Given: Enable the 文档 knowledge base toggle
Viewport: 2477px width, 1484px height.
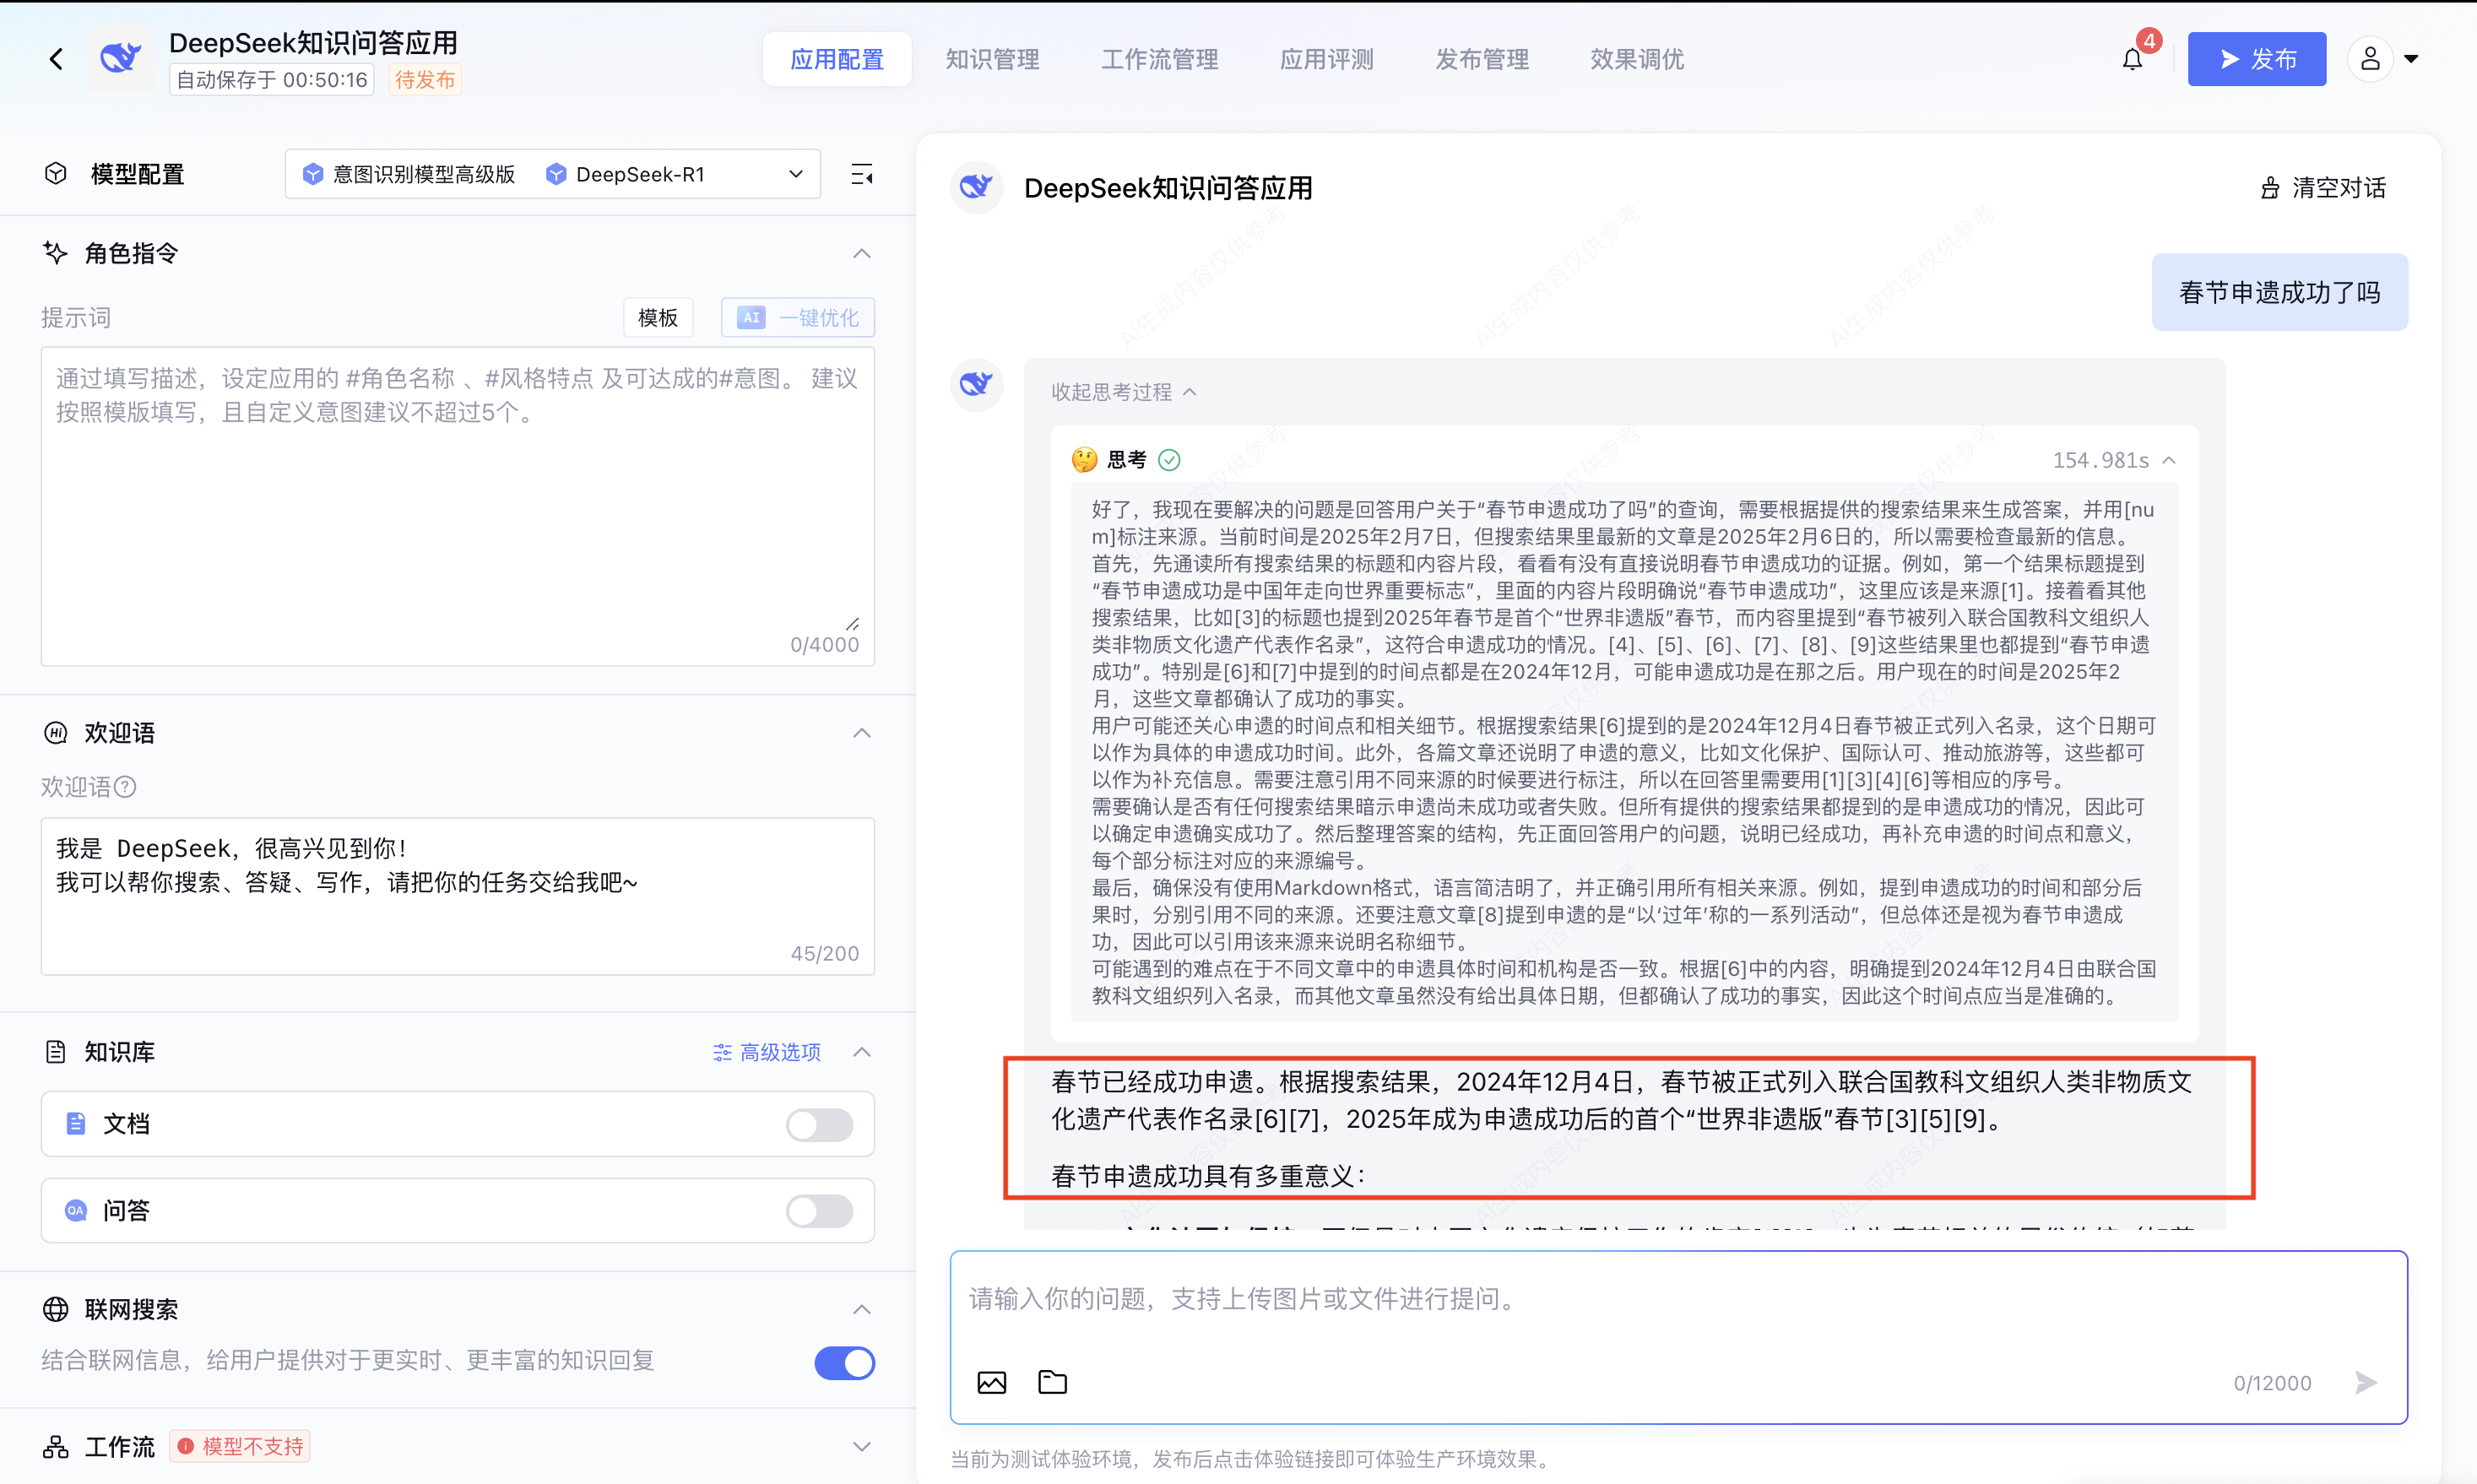Looking at the screenshot, I should [819, 1124].
